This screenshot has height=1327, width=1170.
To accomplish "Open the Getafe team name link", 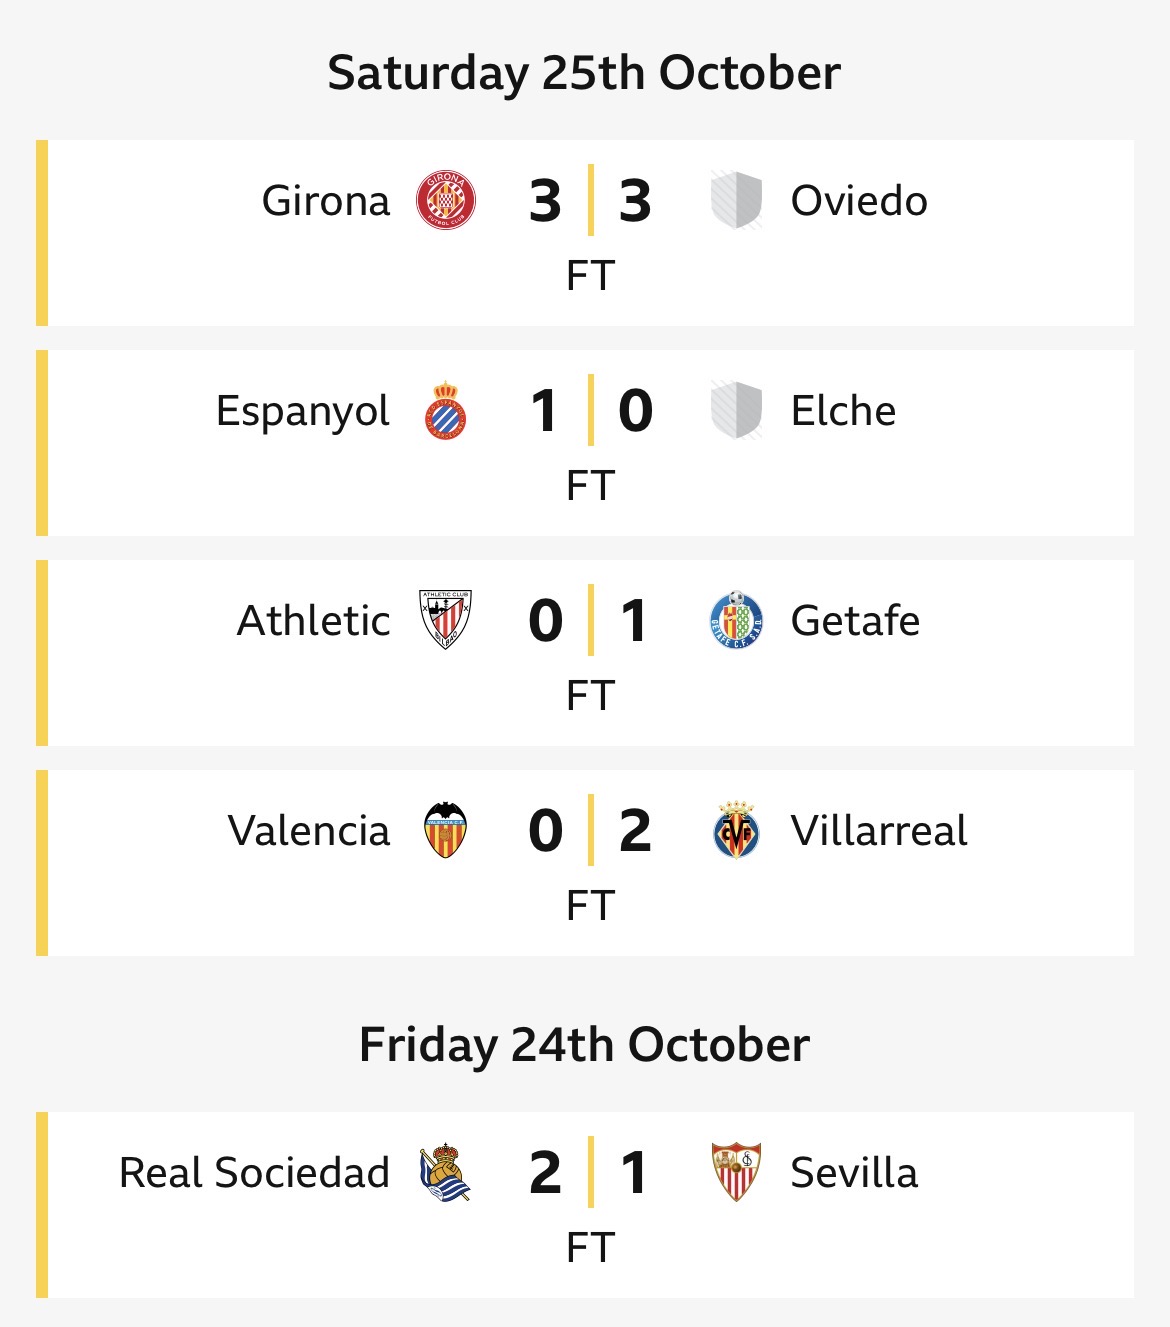I will (854, 621).
